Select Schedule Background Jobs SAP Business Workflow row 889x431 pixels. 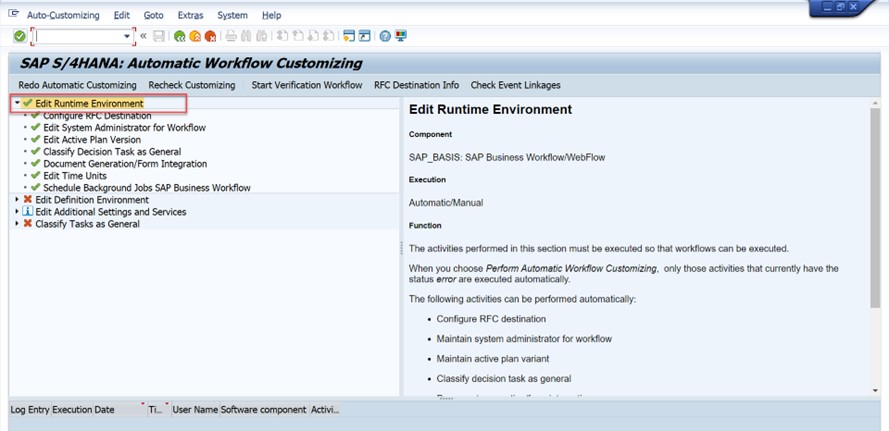[x=147, y=188]
